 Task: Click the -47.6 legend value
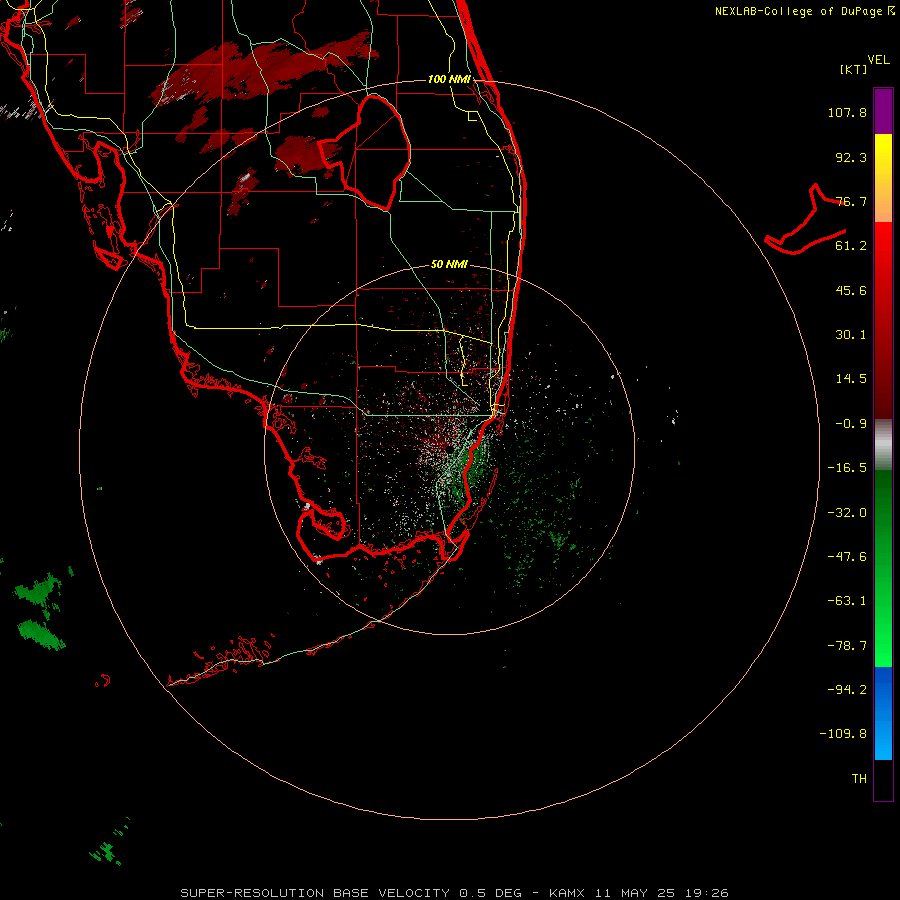[x=847, y=557]
